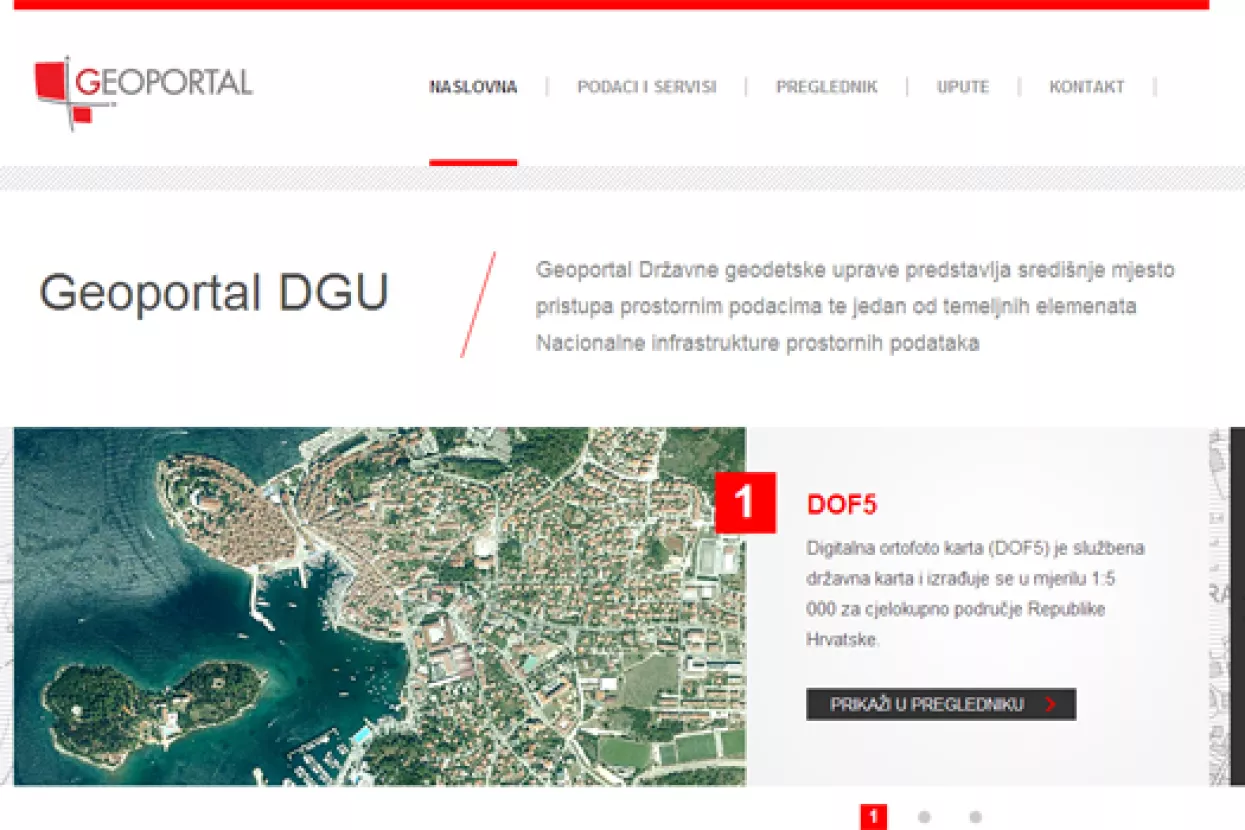Image resolution: width=1245 pixels, height=830 pixels.
Task: Click the red number 1 badge on the slide
Action: click(x=745, y=503)
